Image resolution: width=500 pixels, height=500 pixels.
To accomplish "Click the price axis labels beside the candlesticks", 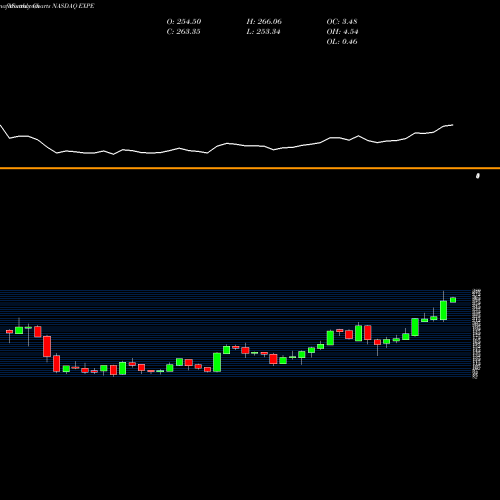I will (477, 334).
